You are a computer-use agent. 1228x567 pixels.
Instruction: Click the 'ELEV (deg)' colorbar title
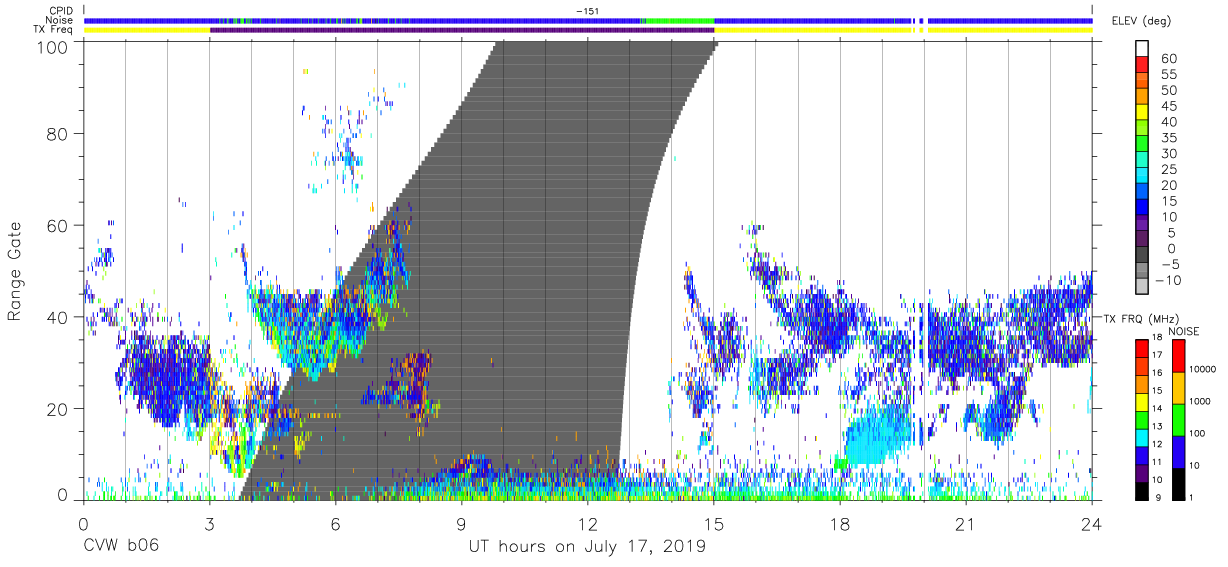pyautogui.click(x=1140, y=20)
